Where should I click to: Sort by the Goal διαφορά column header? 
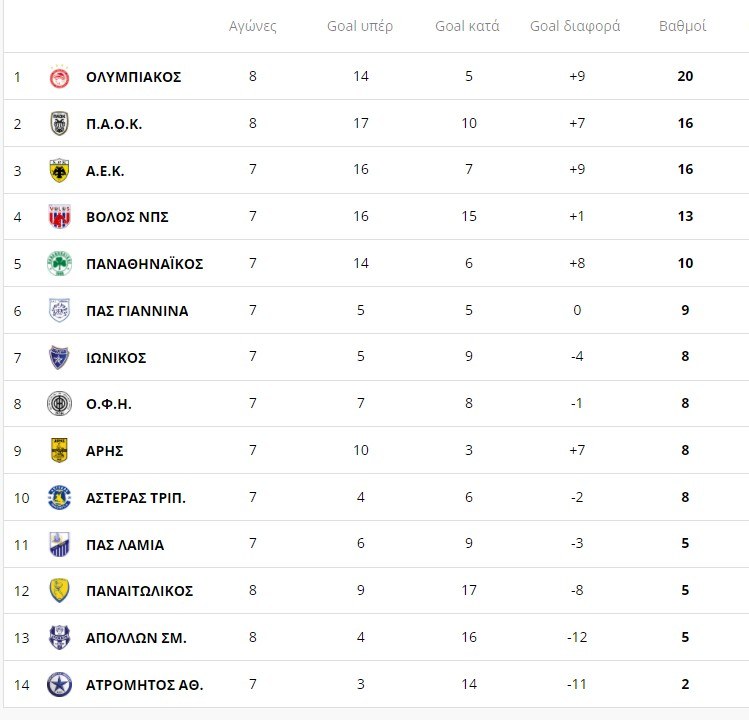pos(575,26)
